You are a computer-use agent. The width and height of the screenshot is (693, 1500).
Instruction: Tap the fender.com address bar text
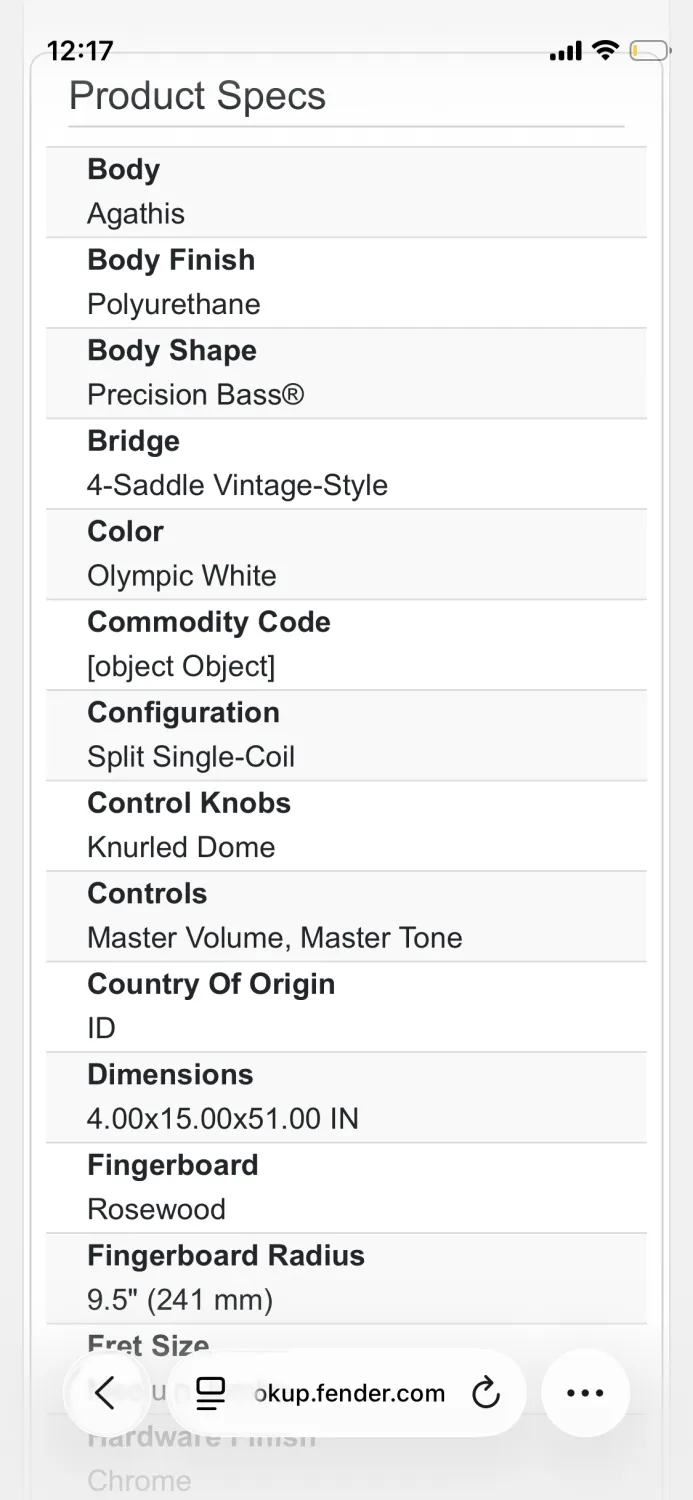(x=348, y=1393)
